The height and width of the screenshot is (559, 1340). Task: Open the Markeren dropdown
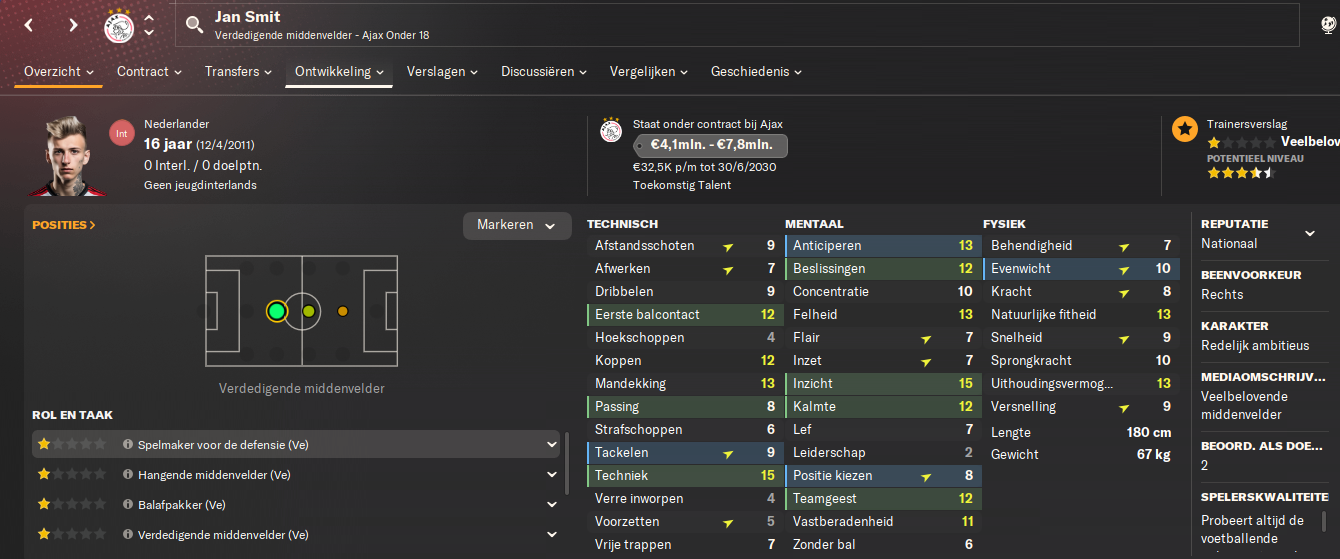(516, 226)
